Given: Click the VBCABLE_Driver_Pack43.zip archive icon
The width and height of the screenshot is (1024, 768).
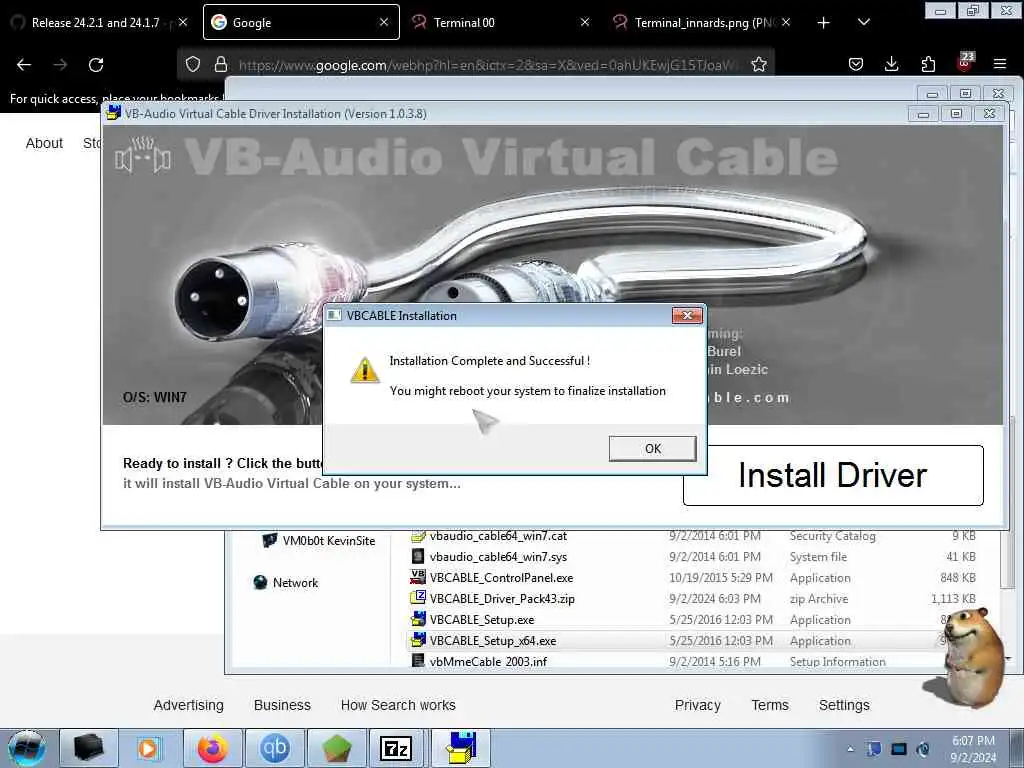Looking at the screenshot, I should click(x=418, y=598).
